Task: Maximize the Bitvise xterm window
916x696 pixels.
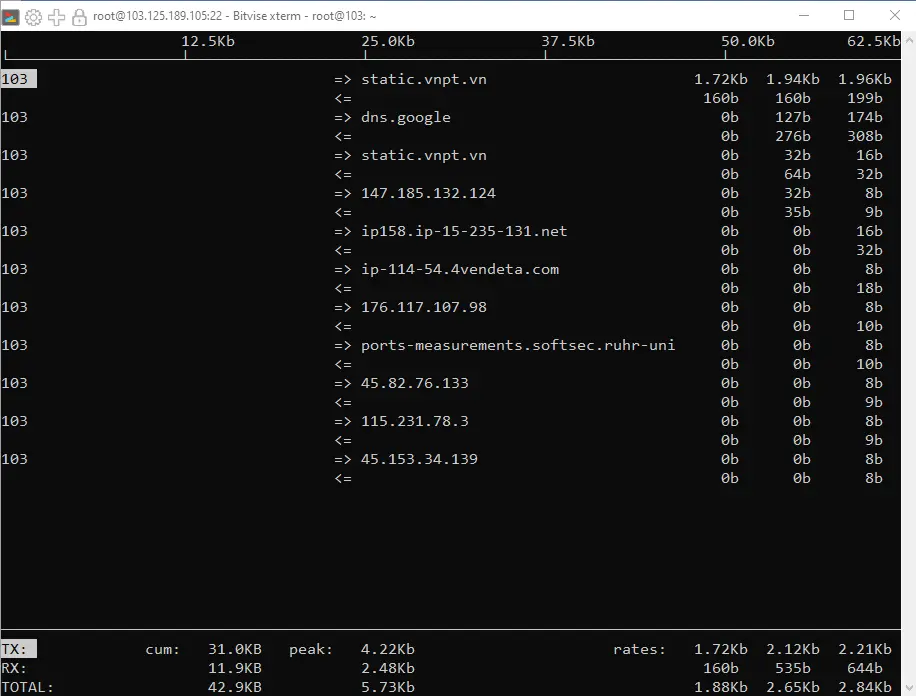Action: pos(849,15)
